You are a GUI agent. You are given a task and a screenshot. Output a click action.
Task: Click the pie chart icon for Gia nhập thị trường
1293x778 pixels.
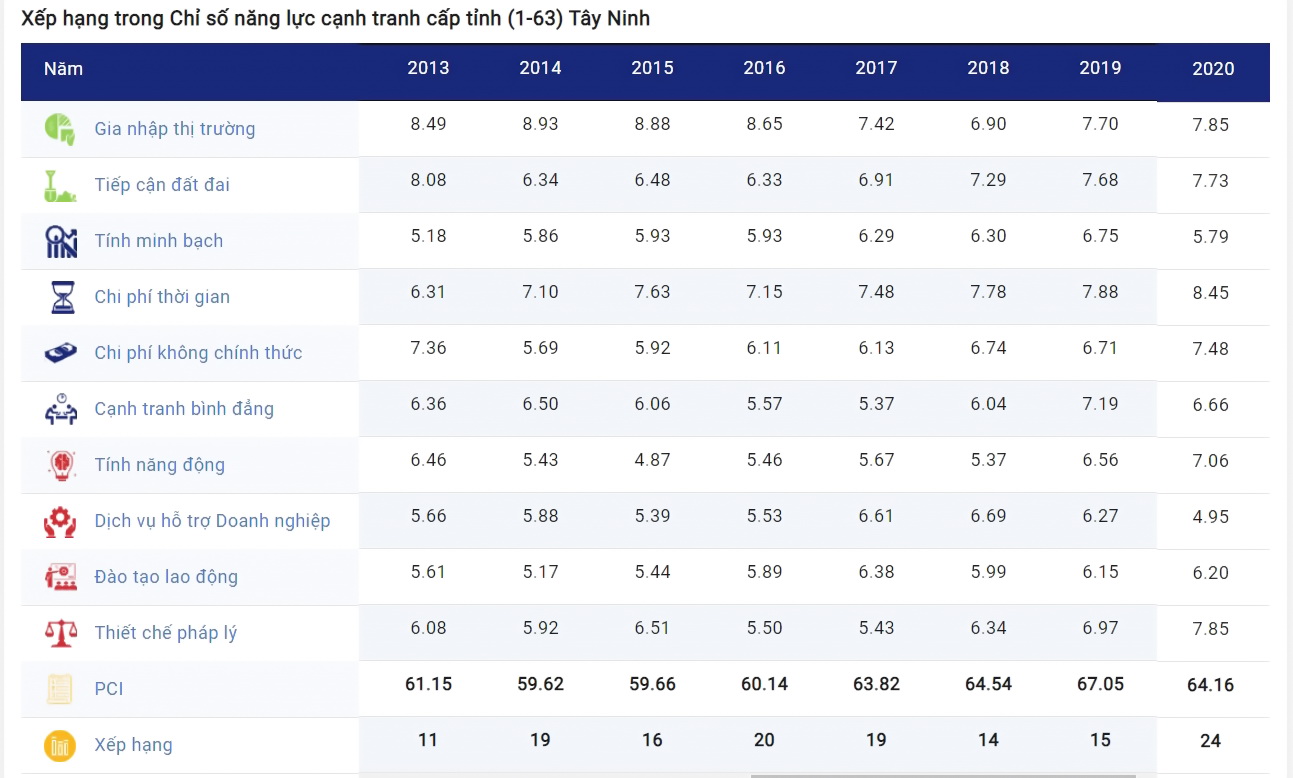[60, 129]
